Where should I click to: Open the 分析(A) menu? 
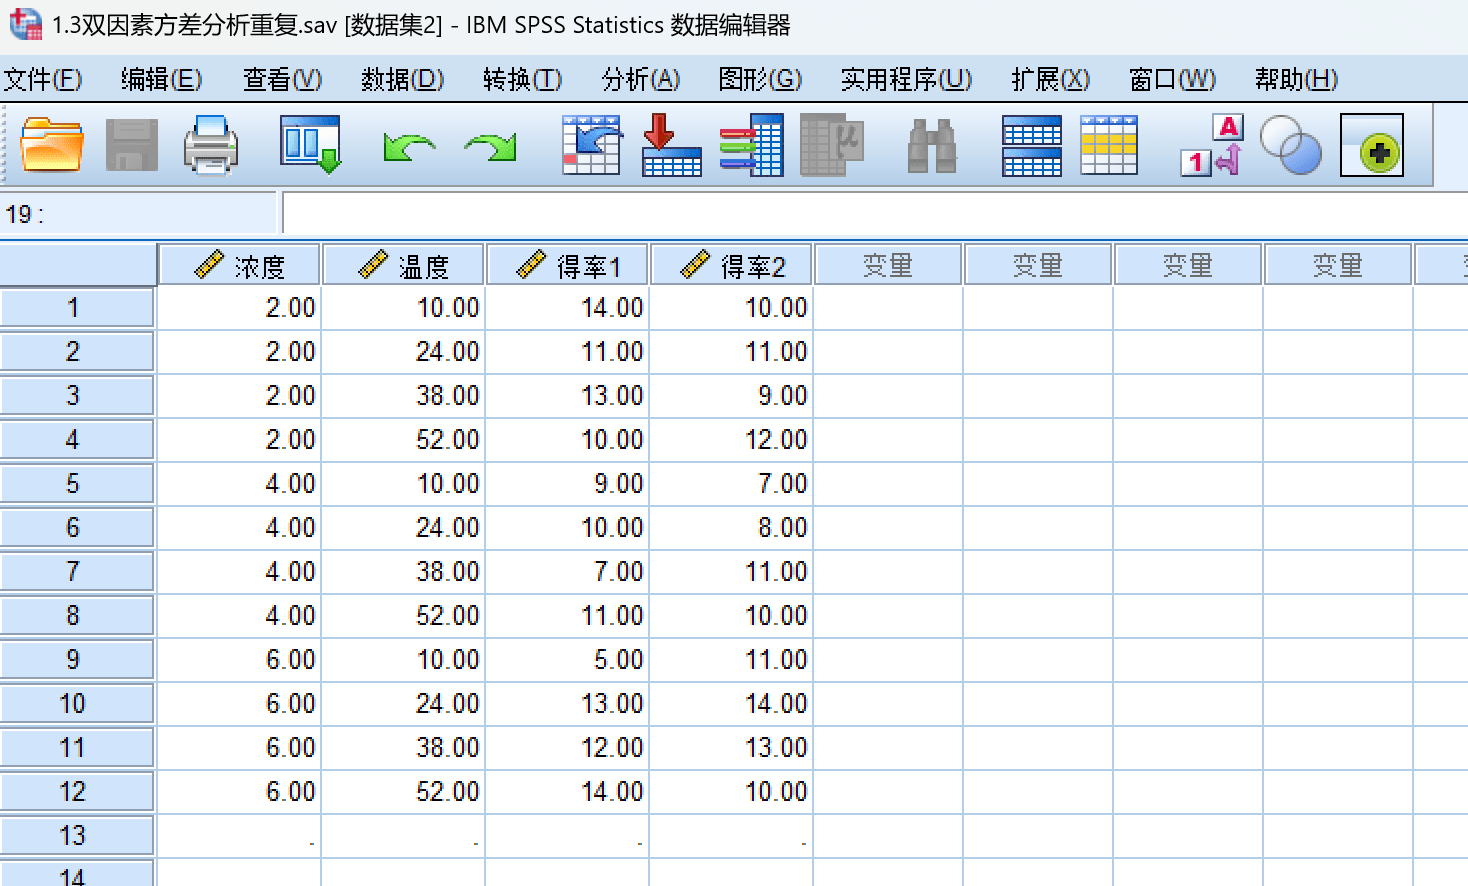640,79
